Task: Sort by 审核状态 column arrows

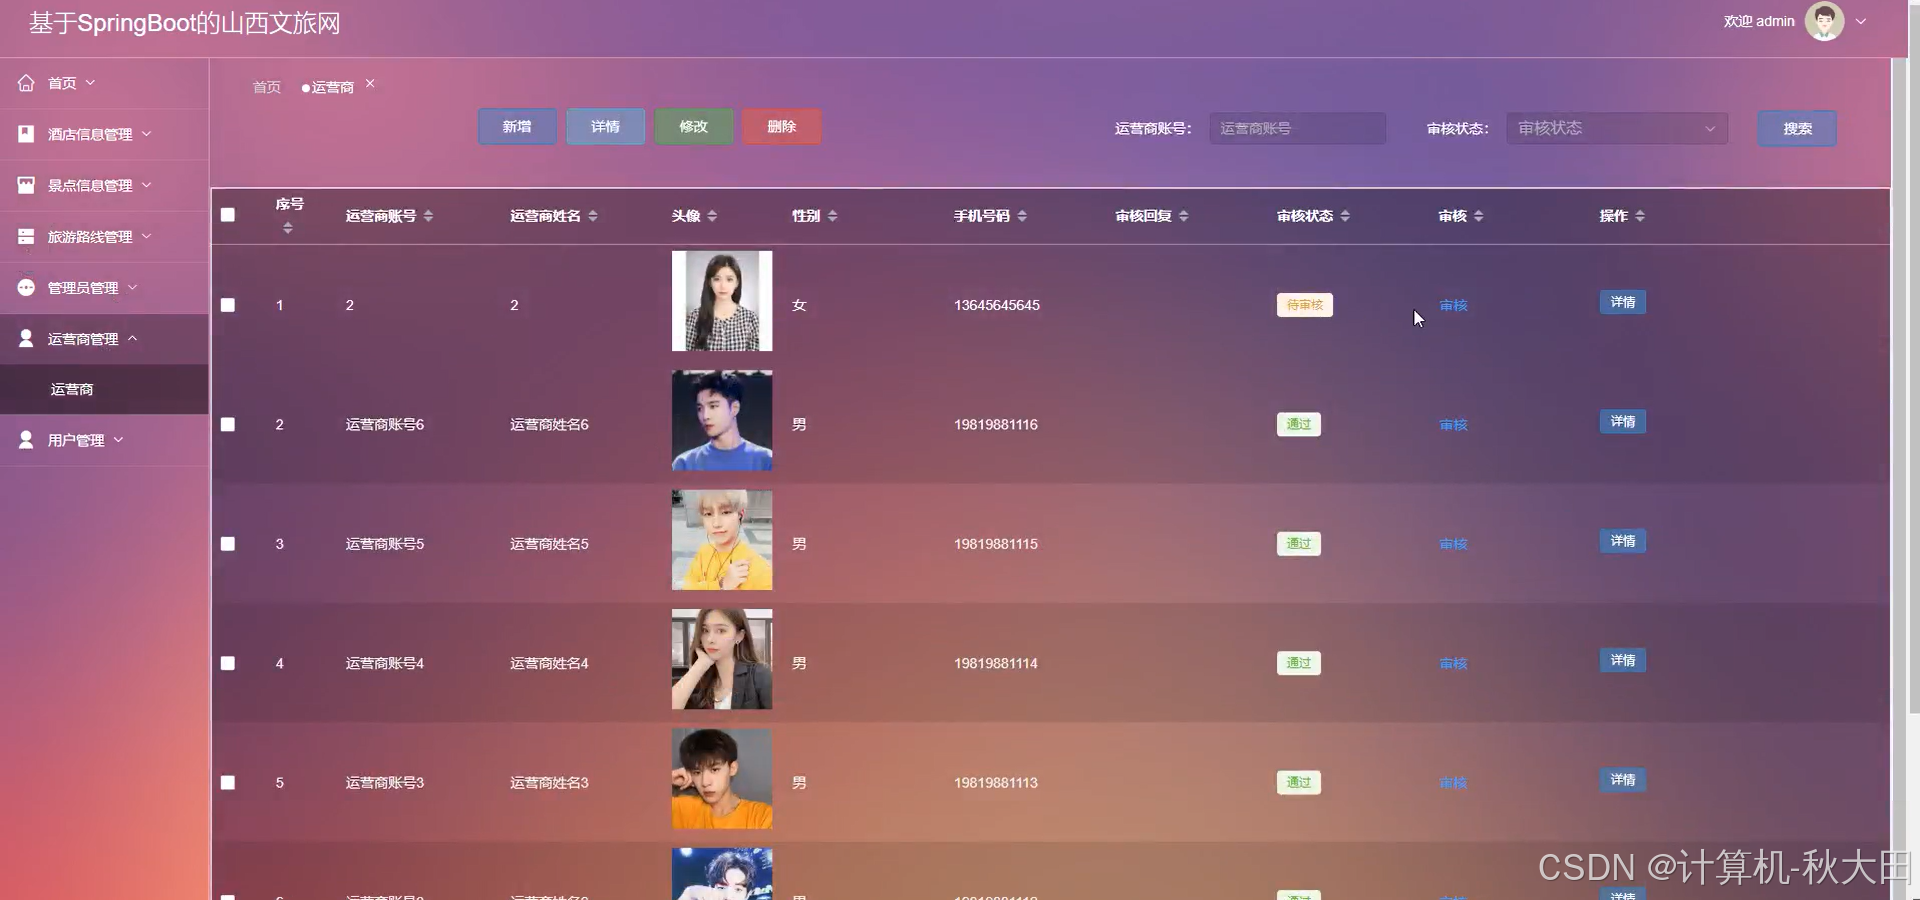Action: point(1345,216)
